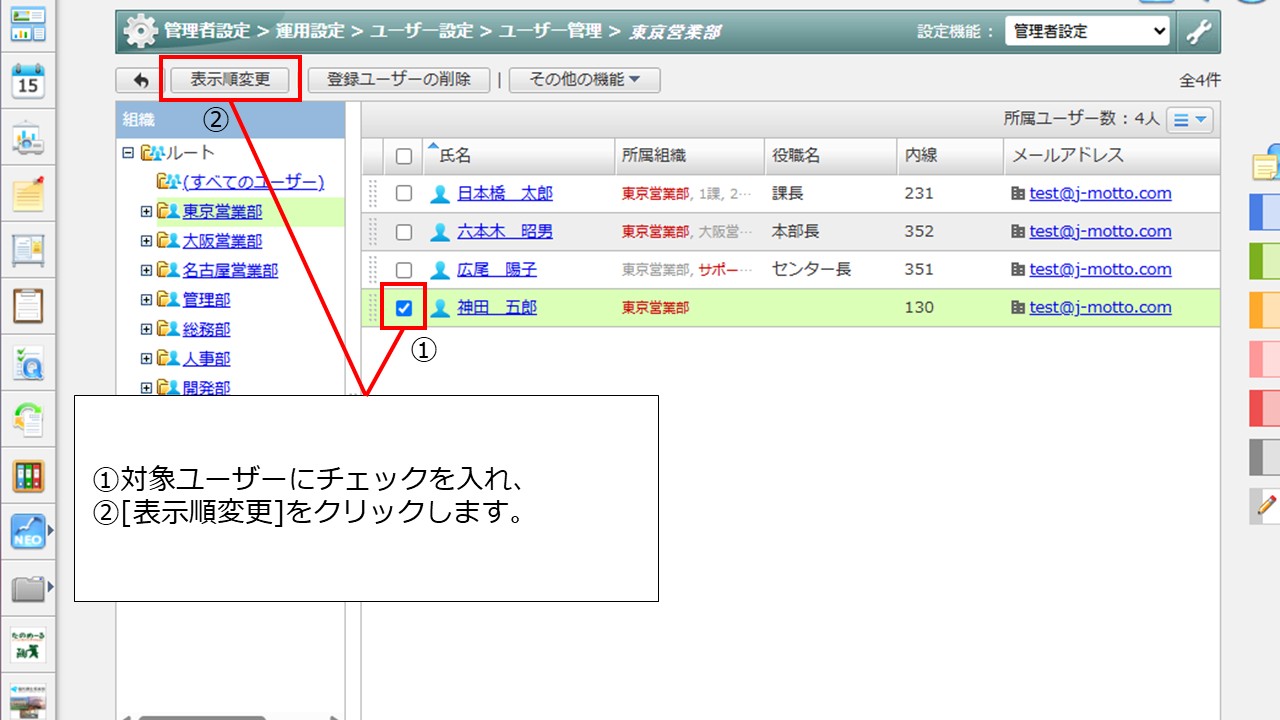1280x720 pixels.
Task: Open the clipboard icon in left sidebar
Action: [28, 306]
